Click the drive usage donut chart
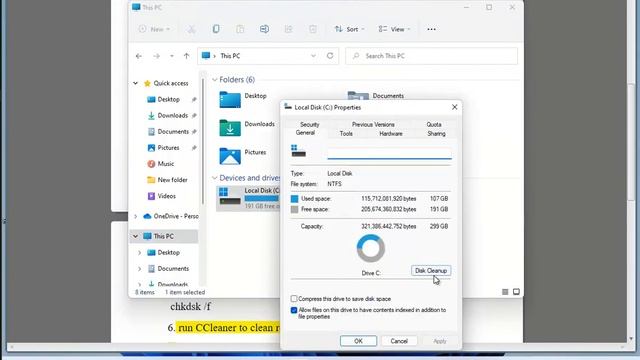This screenshot has width=640, height=360. click(371, 248)
